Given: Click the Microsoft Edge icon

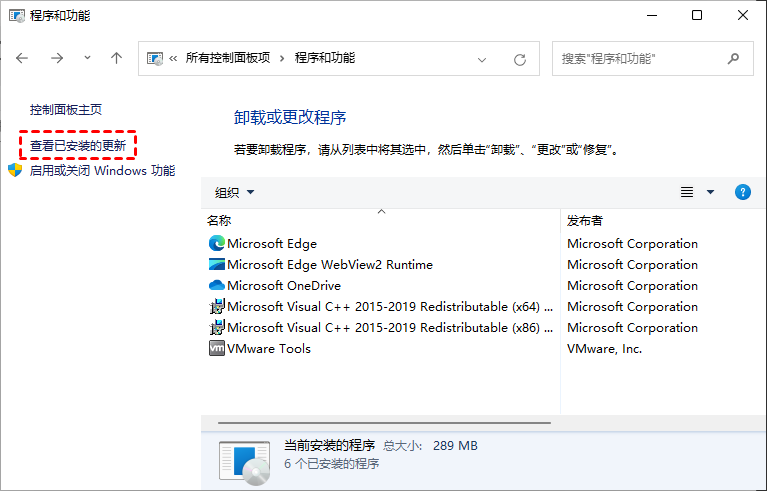Looking at the screenshot, I should (x=217, y=243).
